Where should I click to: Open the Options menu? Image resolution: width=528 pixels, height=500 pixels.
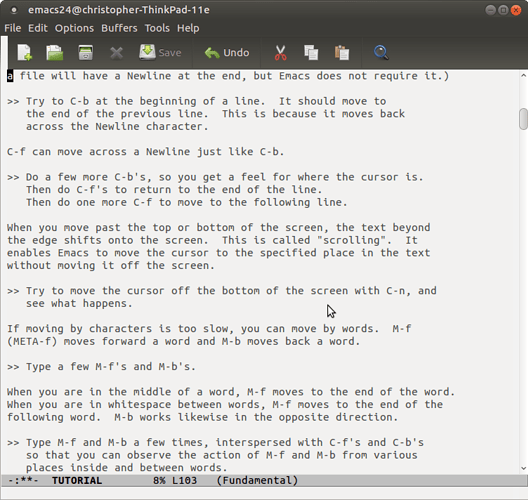[74, 28]
